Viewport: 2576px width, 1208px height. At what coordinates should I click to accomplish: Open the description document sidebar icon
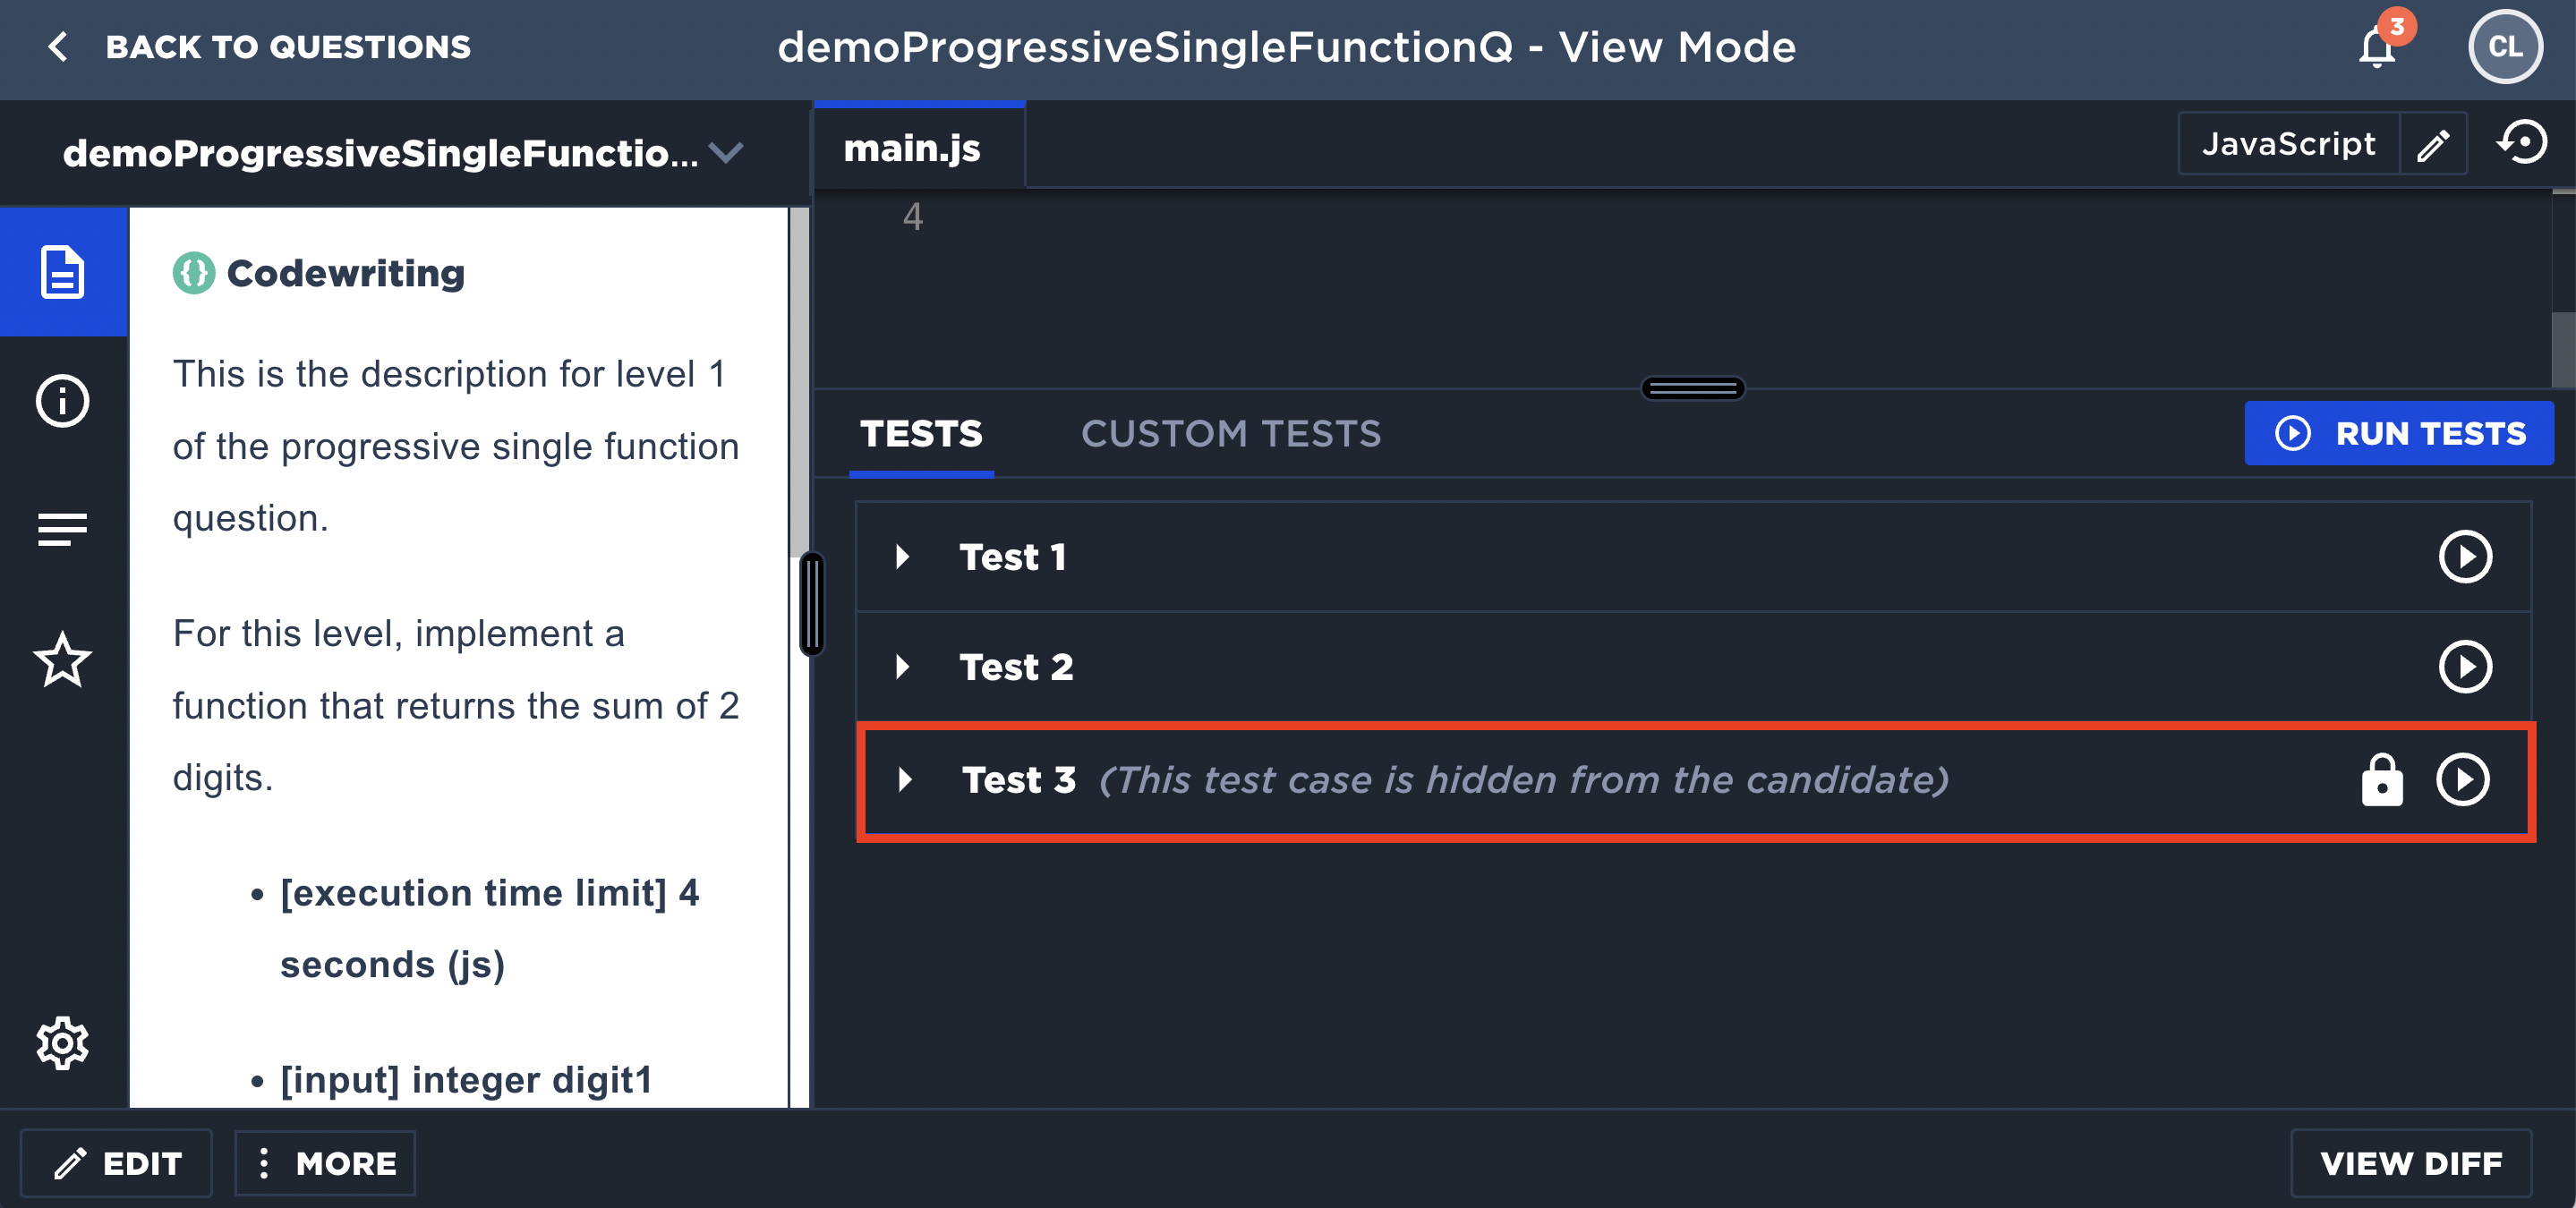click(x=63, y=272)
